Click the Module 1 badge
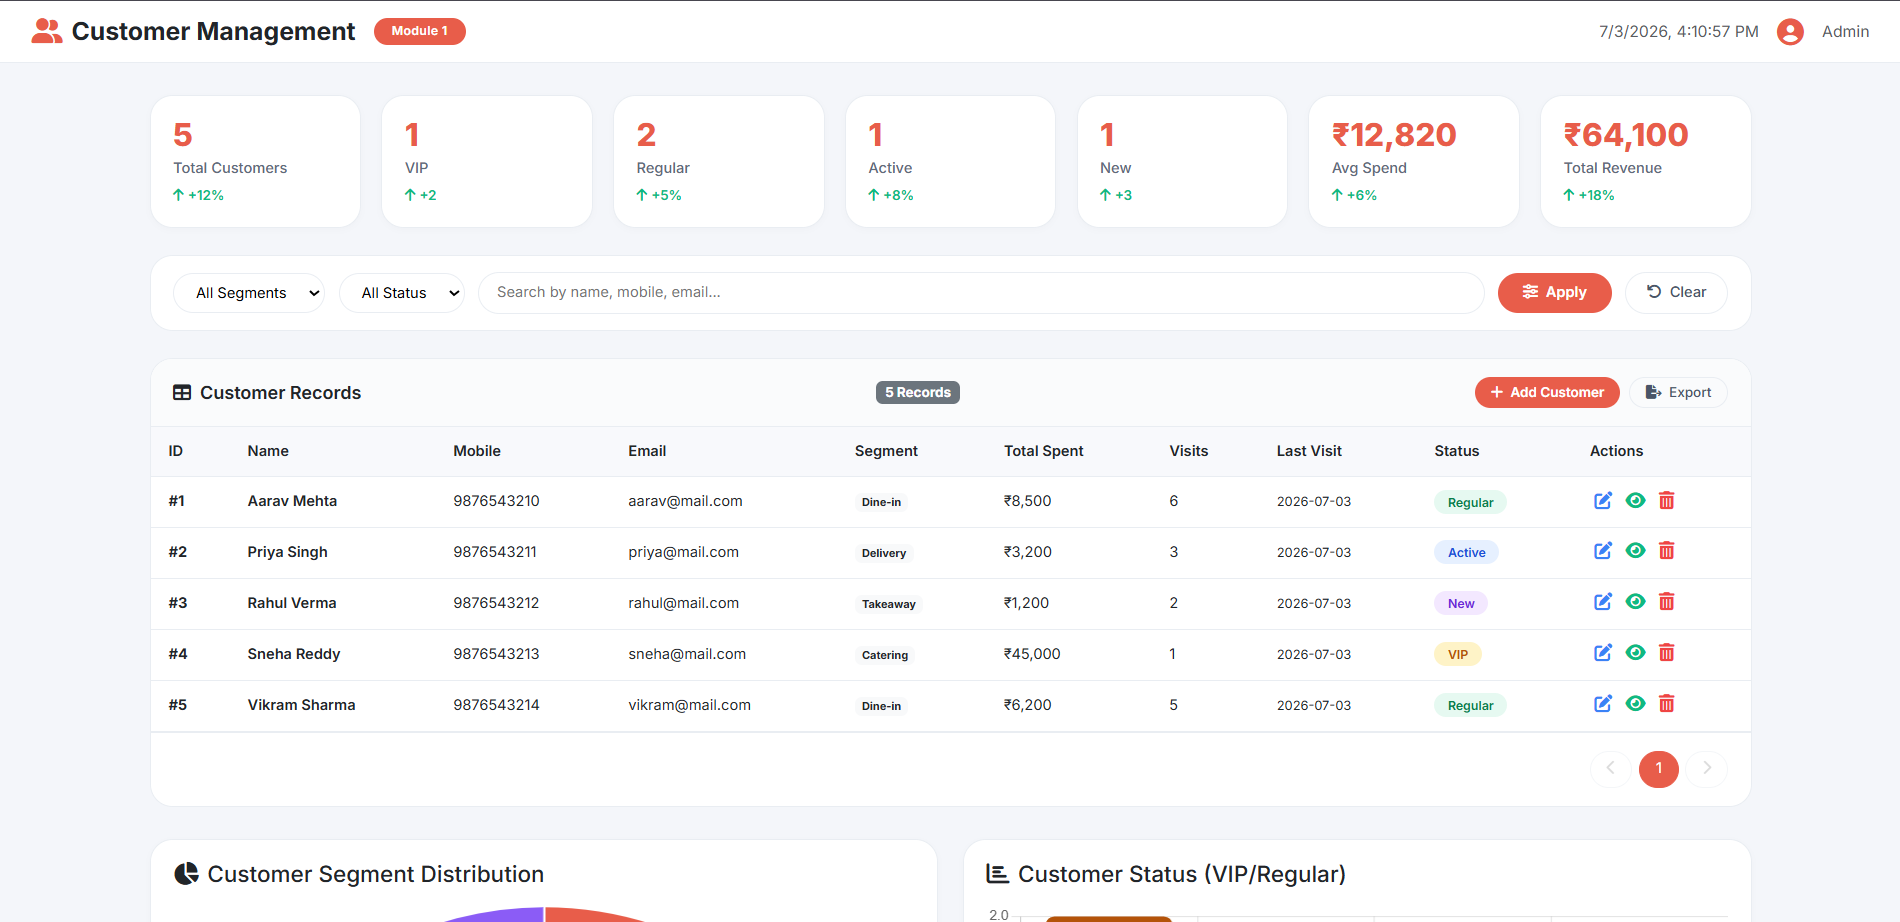This screenshot has height=922, width=1900. pyautogui.click(x=420, y=31)
